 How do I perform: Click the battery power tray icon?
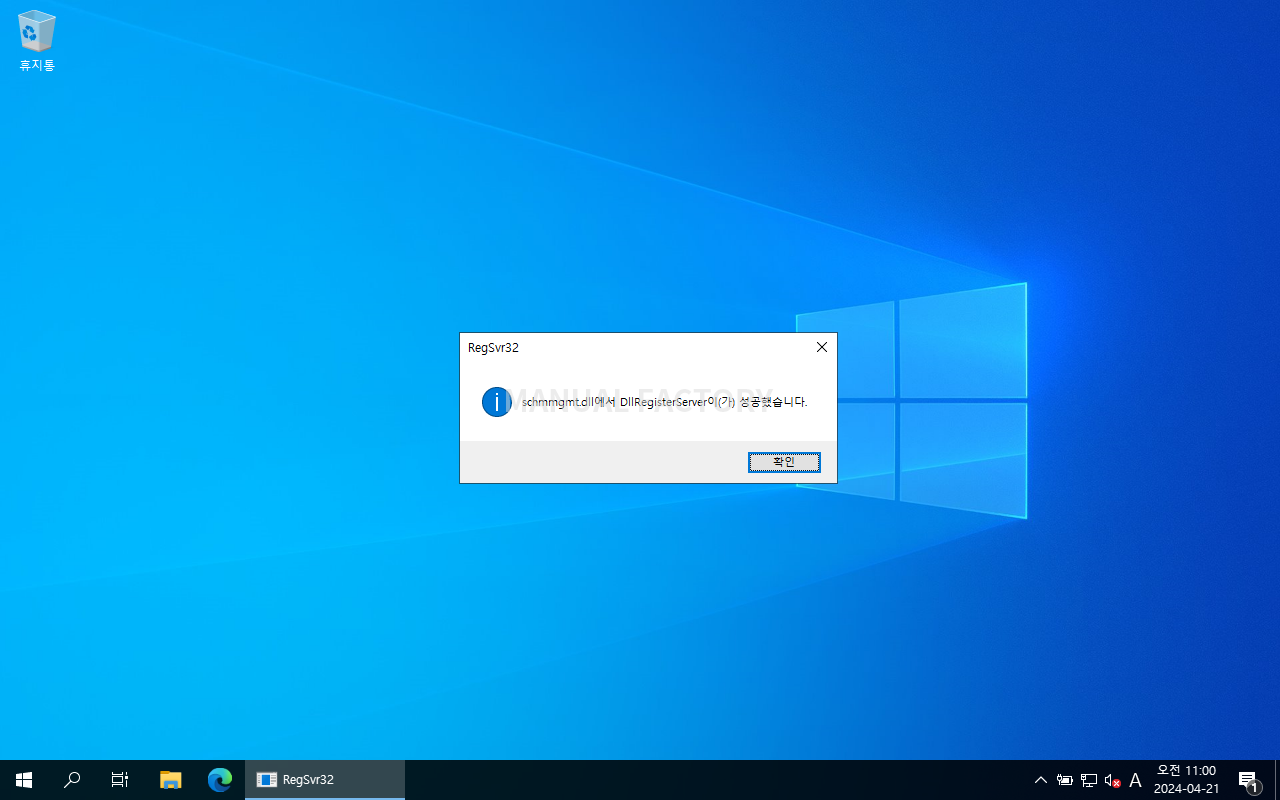click(x=1065, y=780)
